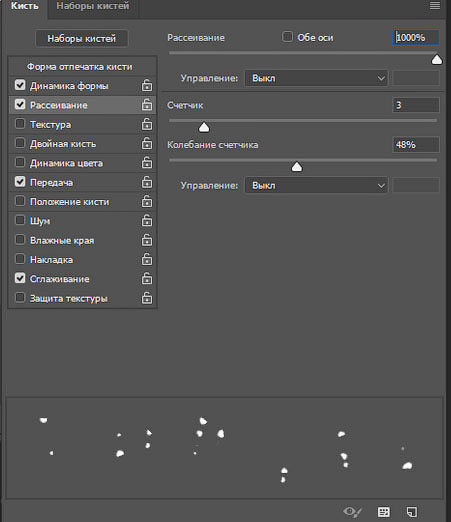Click the Колебание счетчика slider handle

tap(297, 167)
